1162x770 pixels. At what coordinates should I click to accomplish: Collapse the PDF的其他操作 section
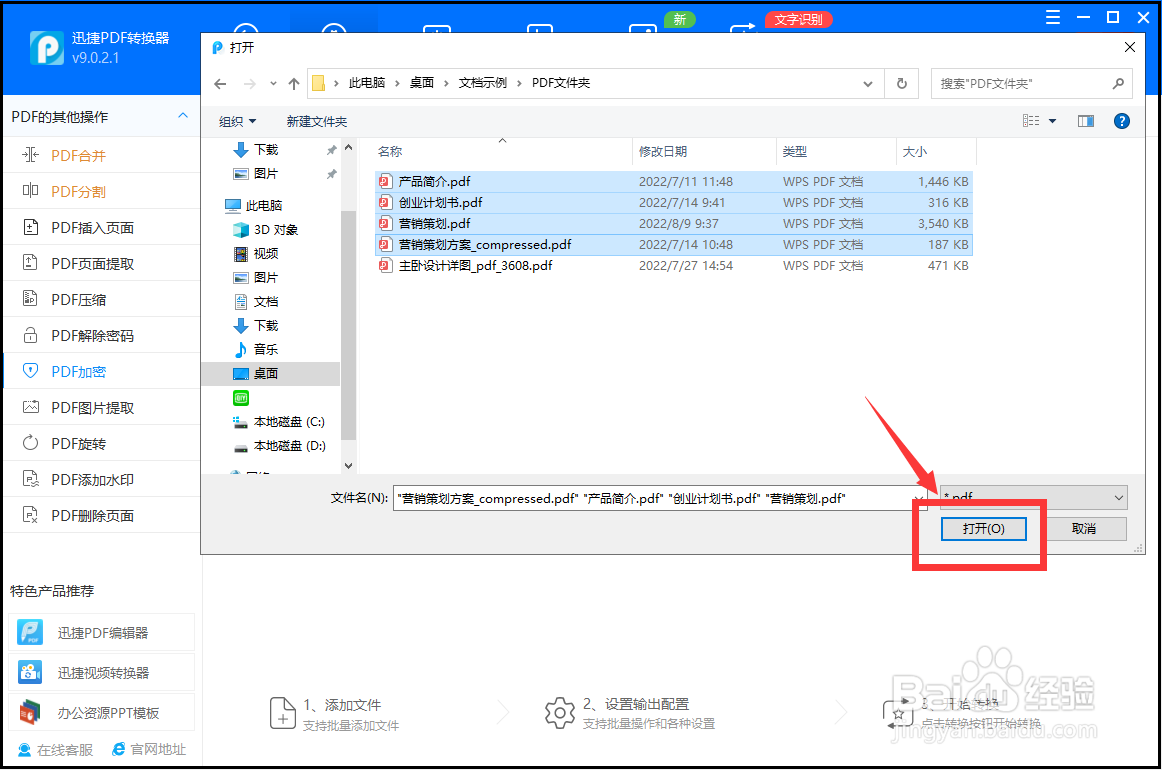pos(182,116)
